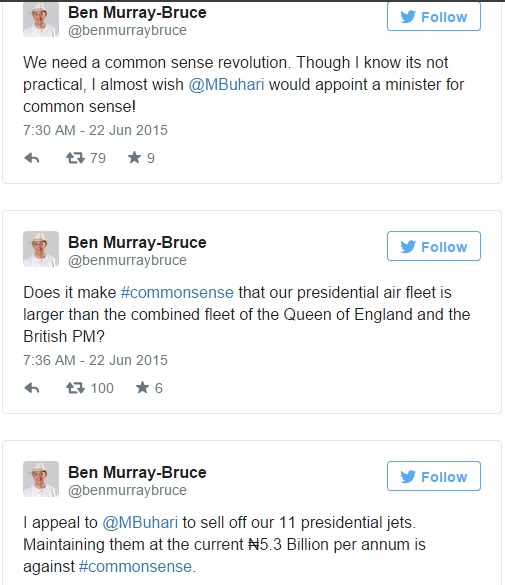Favorite the tweet with 9 stars
The height and width of the screenshot is (585, 505).
(x=134, y=158)
